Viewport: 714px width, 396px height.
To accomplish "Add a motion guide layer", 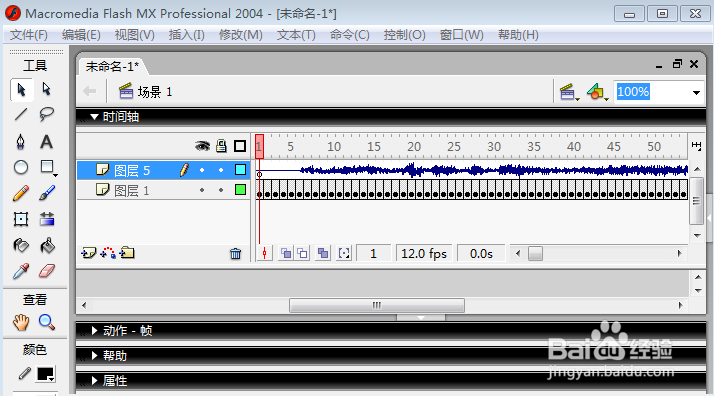I will pyautogui.click(x=108, y=253).
